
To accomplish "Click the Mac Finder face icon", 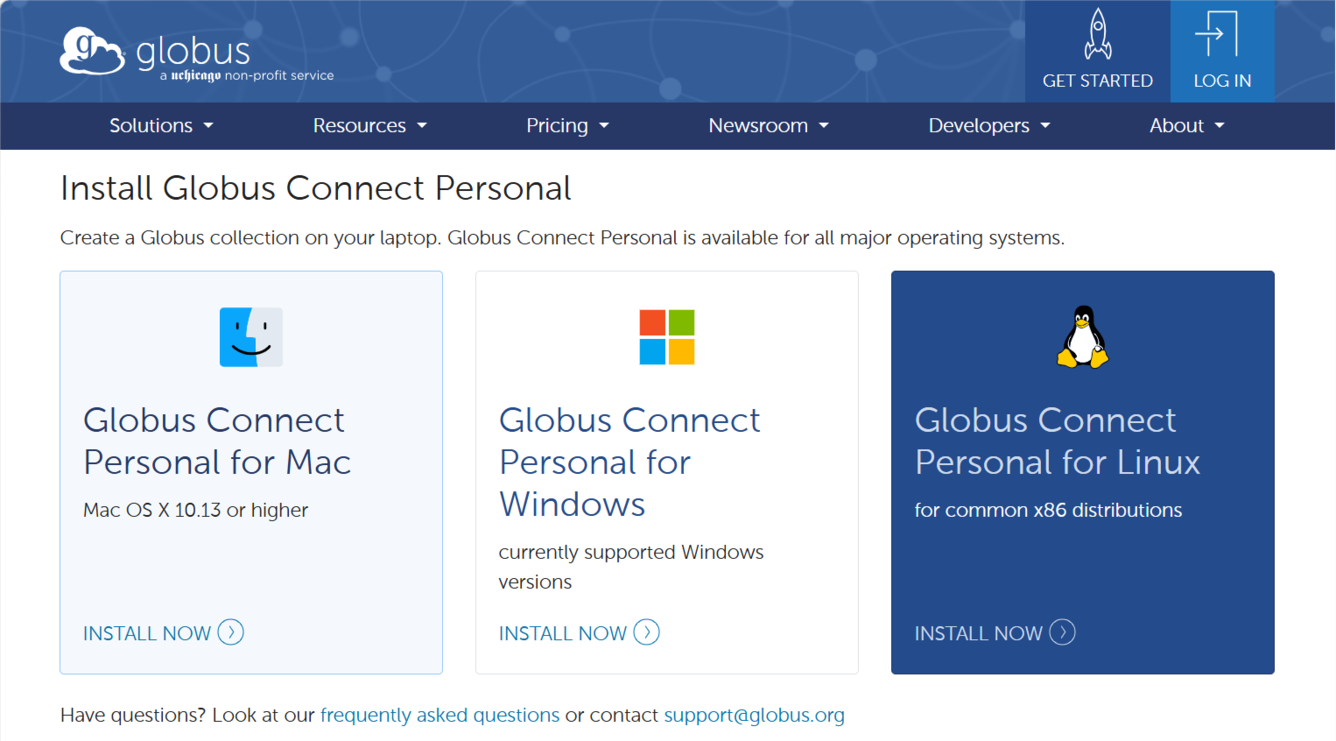I will (251, 337).
